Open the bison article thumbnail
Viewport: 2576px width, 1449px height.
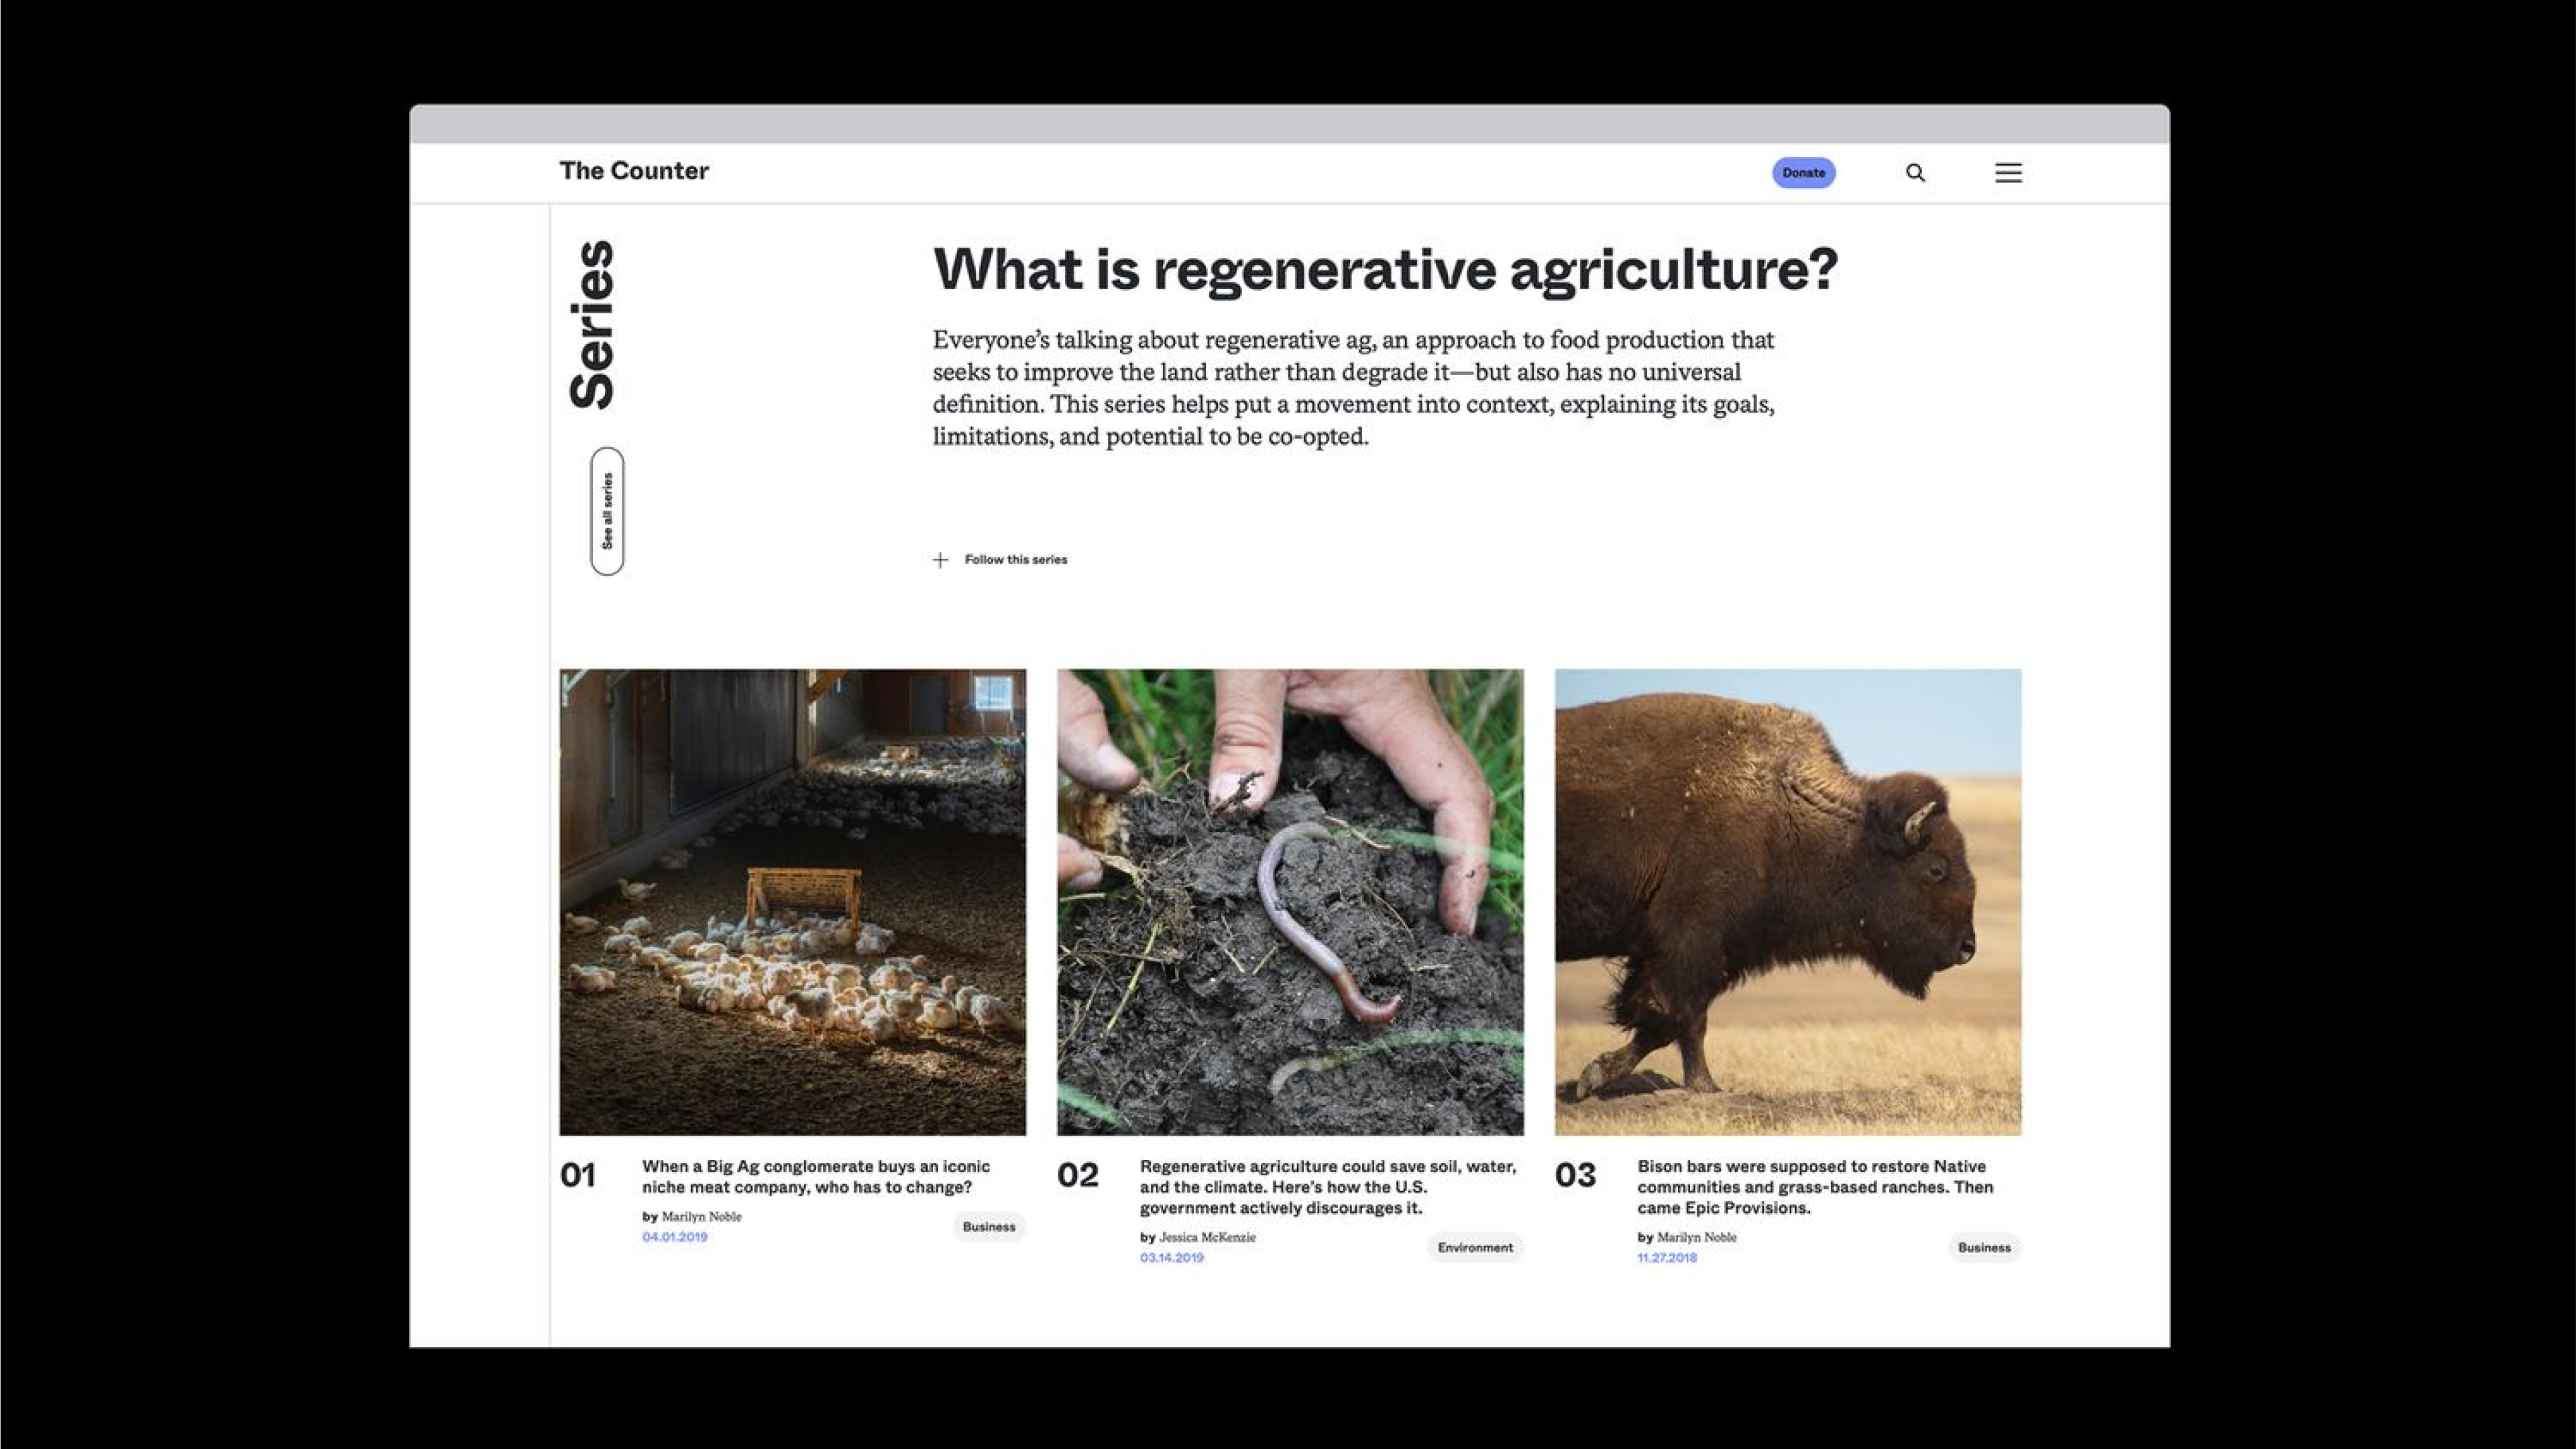1787,901
